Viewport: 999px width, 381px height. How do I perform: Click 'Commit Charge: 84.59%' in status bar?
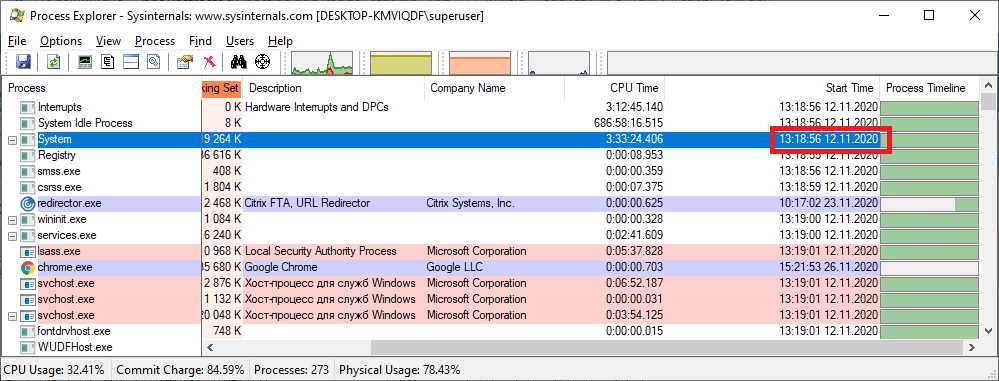point(180,370)
